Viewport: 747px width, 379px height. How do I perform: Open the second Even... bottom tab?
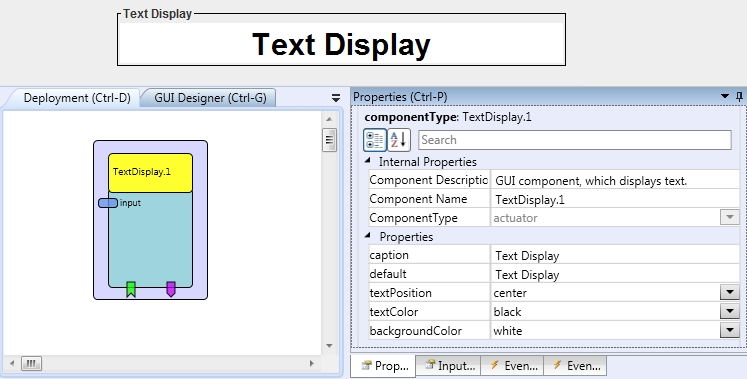click(x=575, y=366)
